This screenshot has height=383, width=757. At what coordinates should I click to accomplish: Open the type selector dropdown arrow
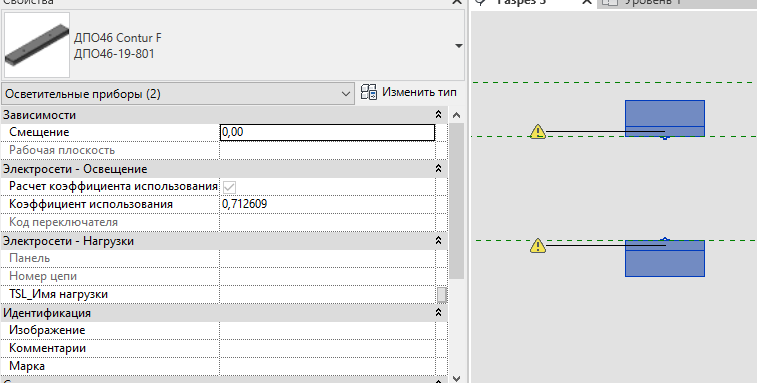point(458,46)
